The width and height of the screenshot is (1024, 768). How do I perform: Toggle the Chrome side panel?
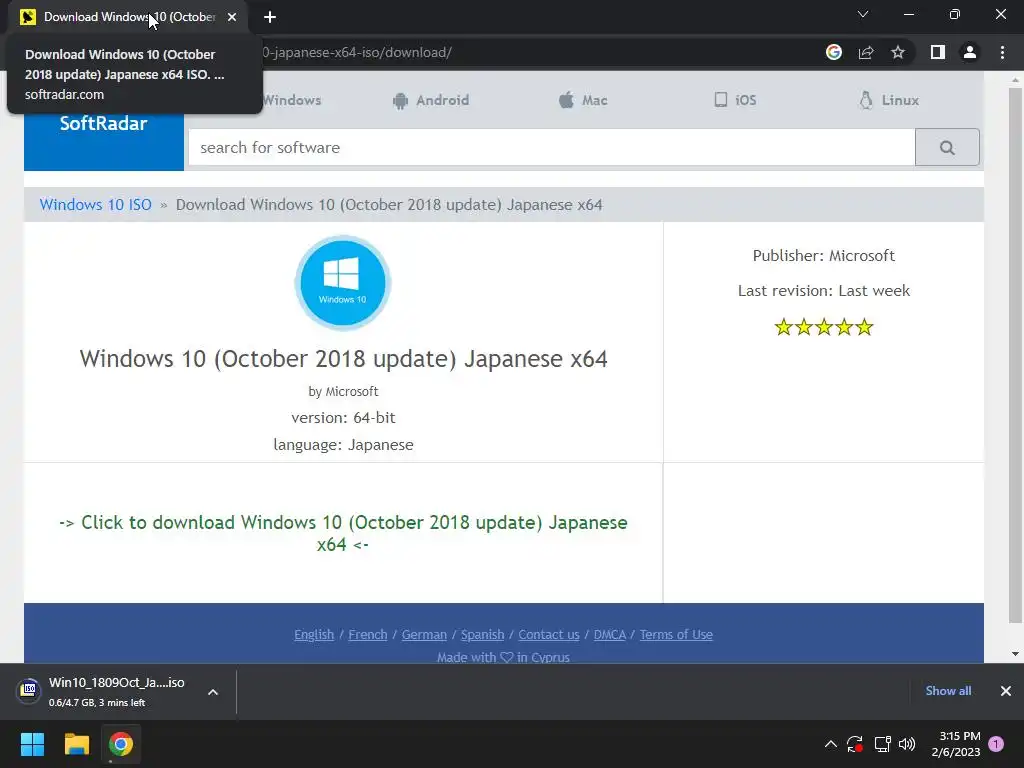click(x=938, y=52)
